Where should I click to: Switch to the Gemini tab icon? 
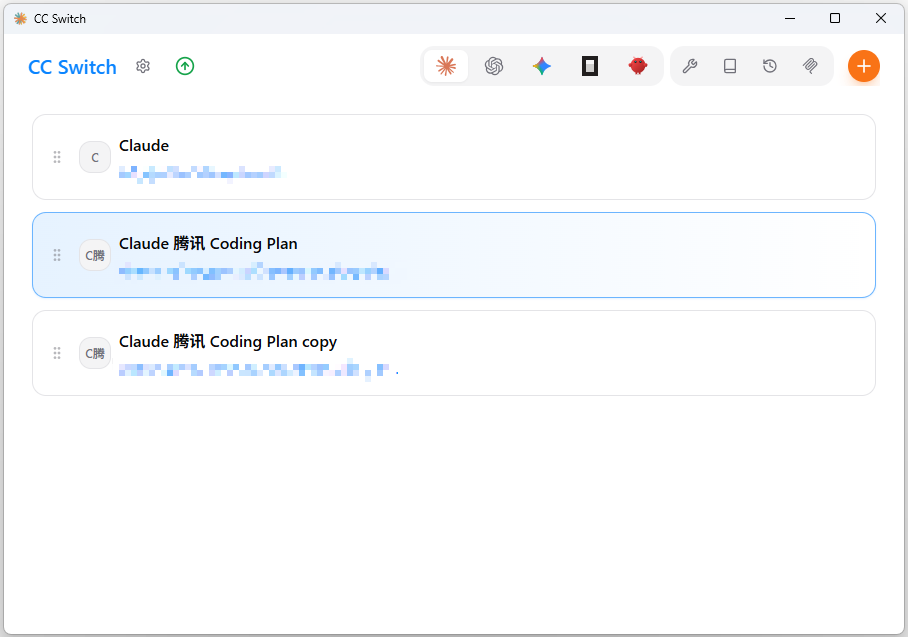542,66
